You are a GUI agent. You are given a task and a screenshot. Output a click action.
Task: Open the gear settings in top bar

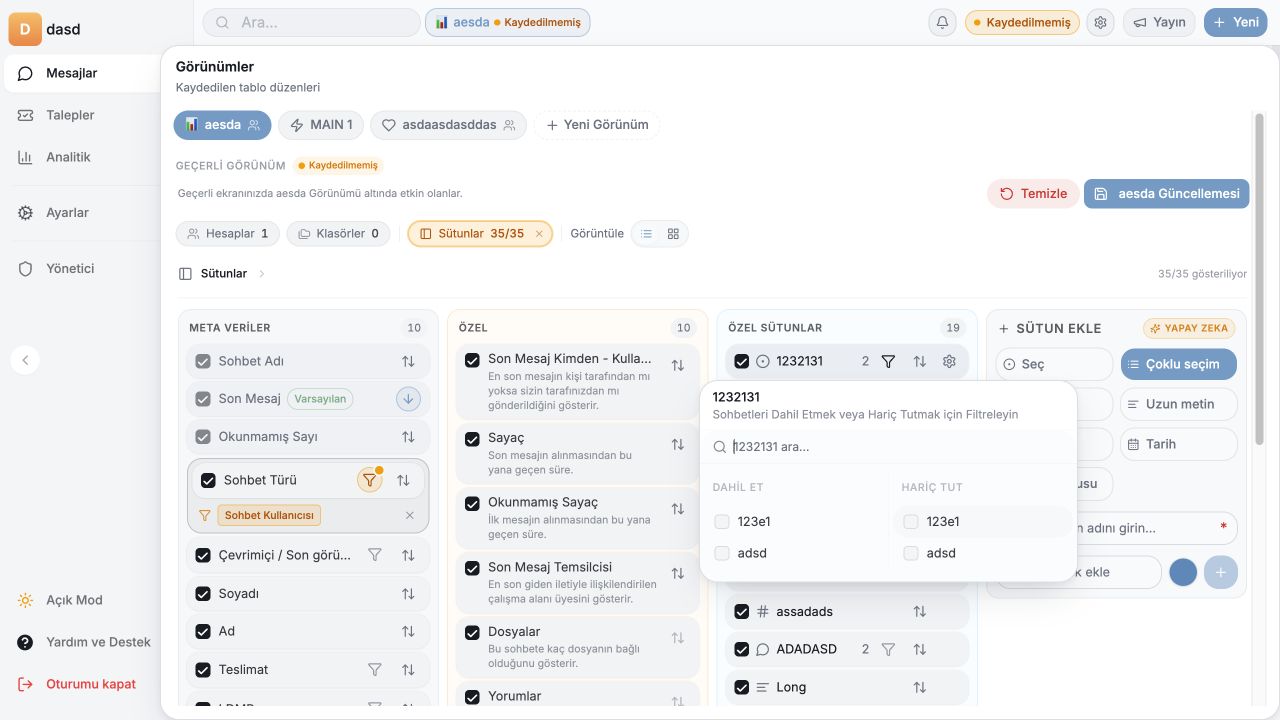(1101, 22)
